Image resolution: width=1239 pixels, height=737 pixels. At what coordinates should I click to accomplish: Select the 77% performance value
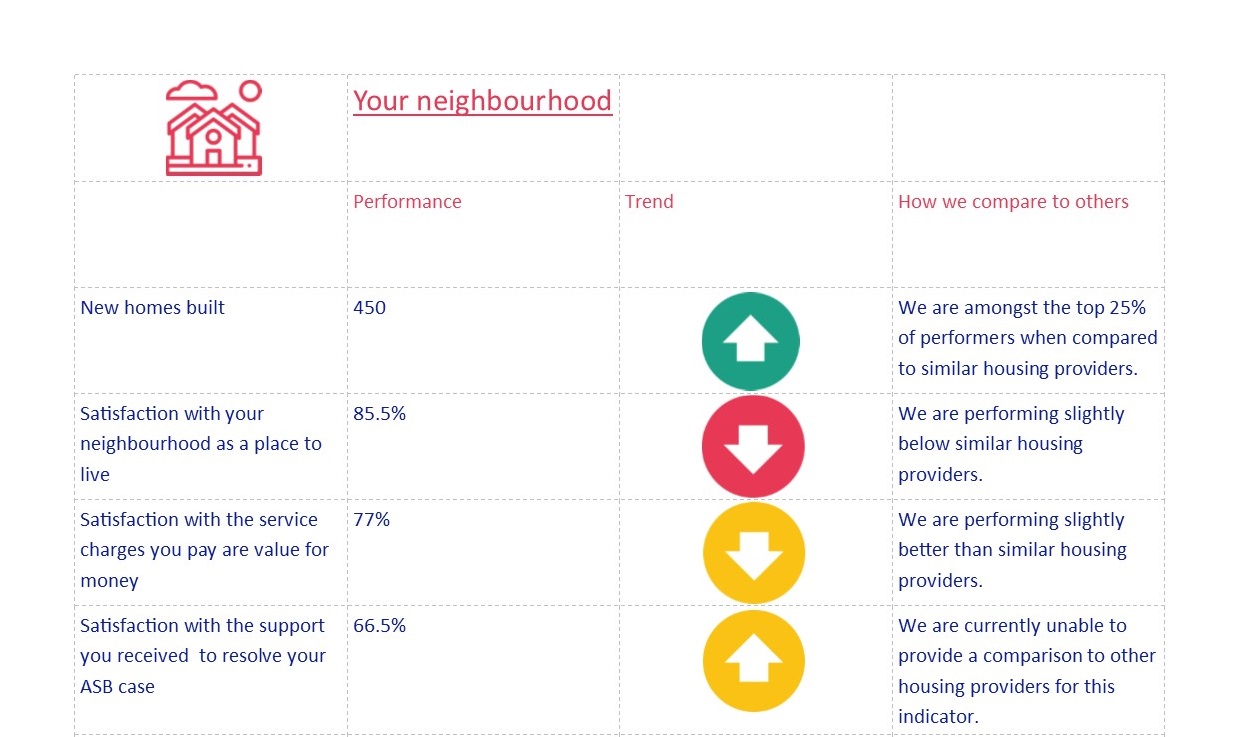click(371, 520)
